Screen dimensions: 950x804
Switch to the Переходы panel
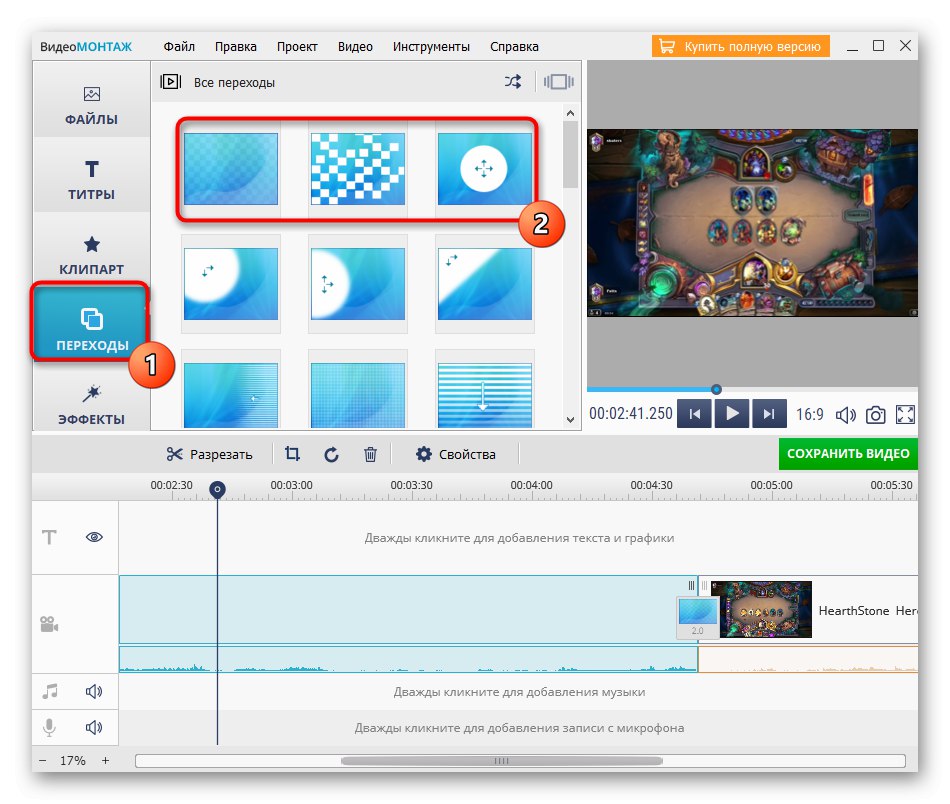(90, 322)
